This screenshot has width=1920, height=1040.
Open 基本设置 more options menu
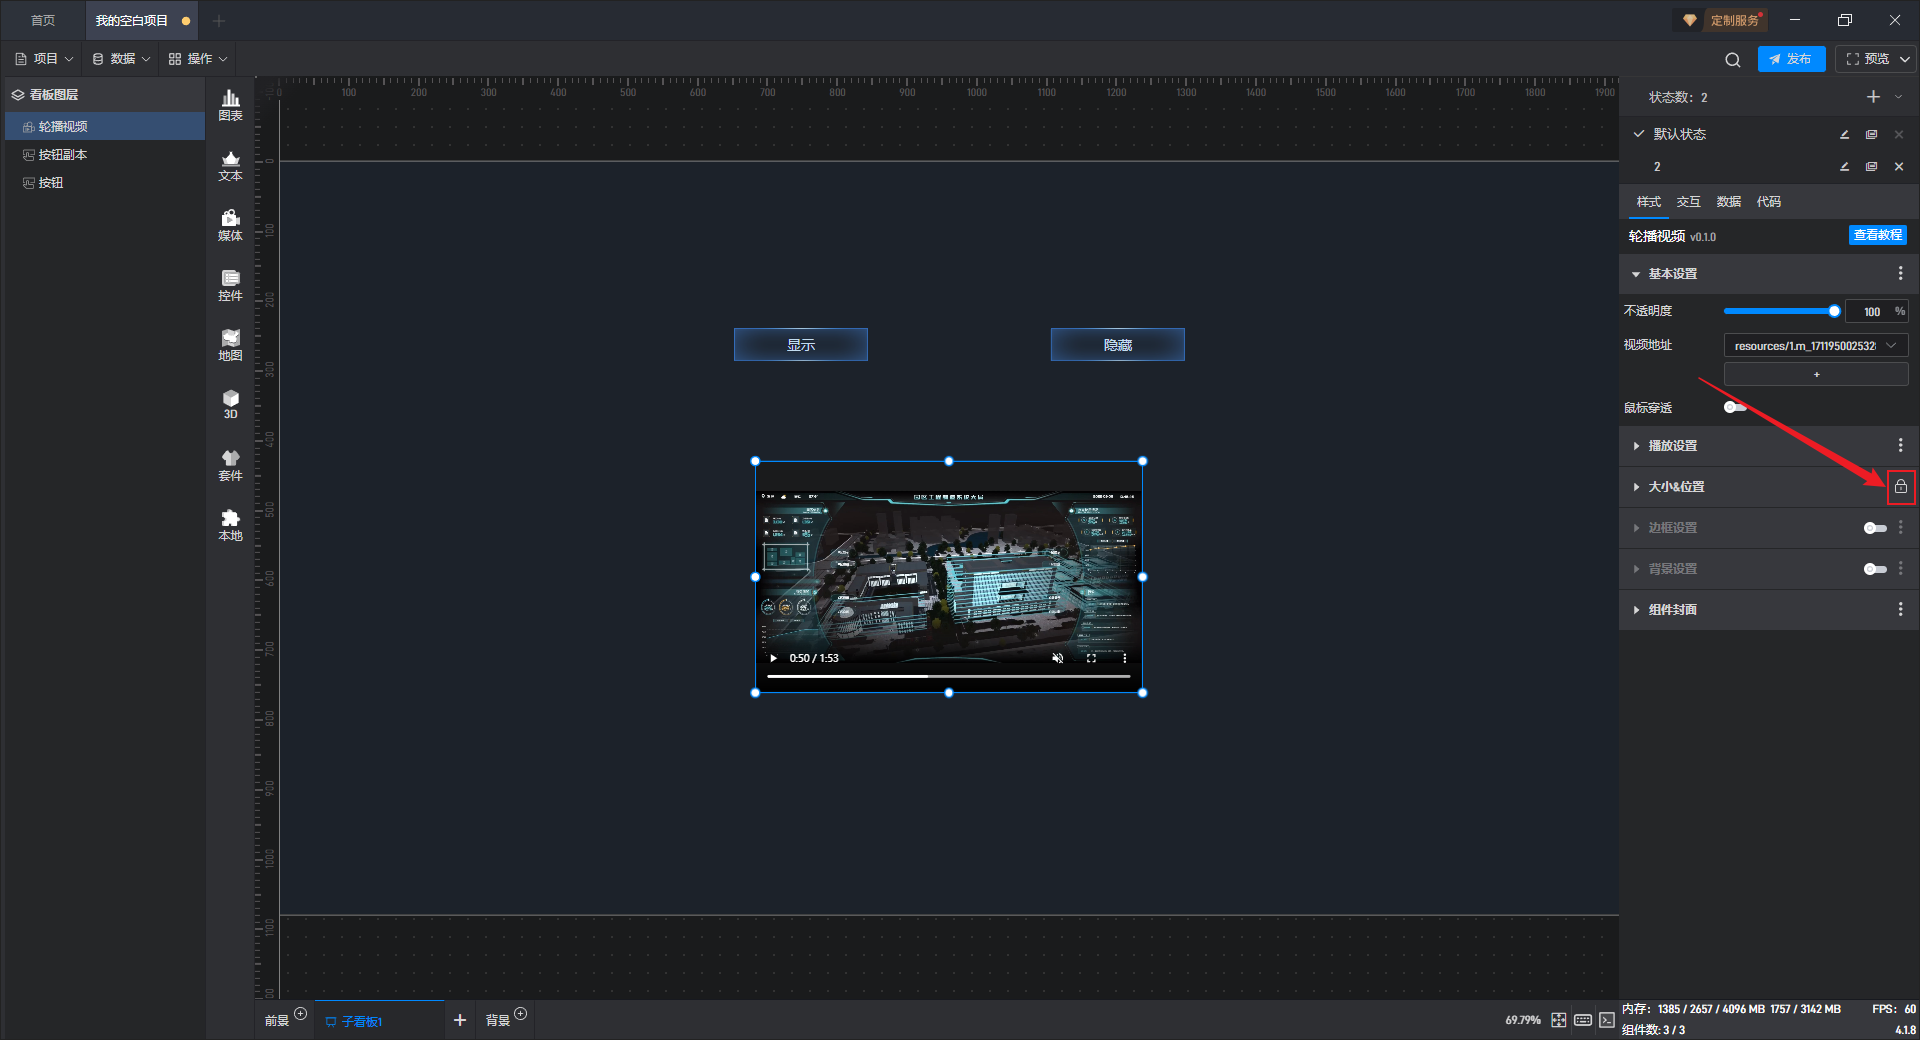point(1901,274)
